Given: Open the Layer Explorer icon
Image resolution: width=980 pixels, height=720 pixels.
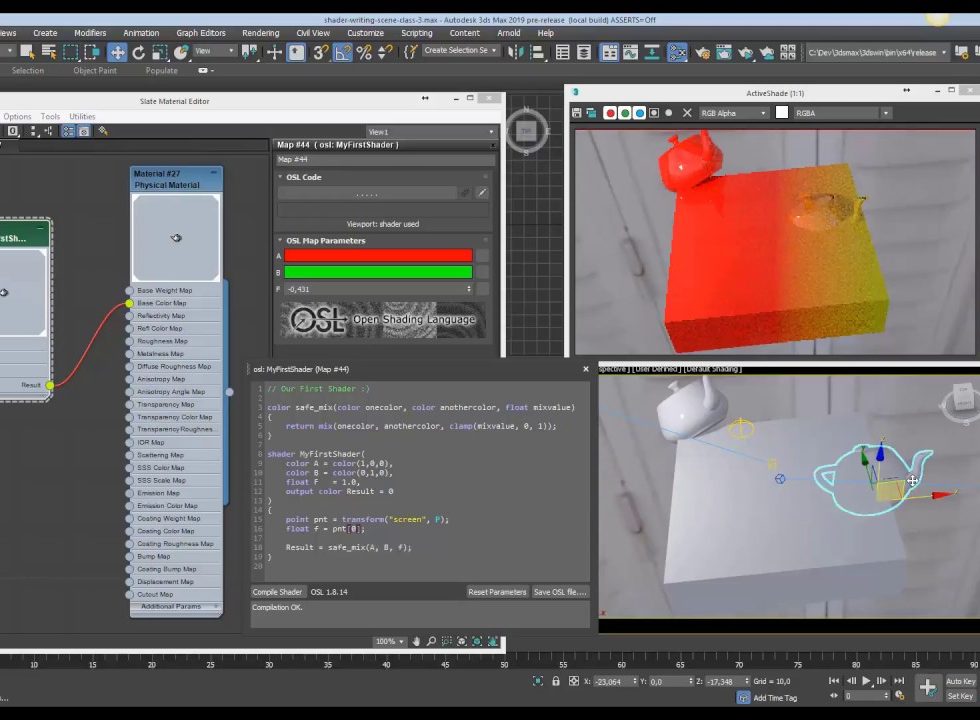Looking at the screenshot, I should pos(584,52).
